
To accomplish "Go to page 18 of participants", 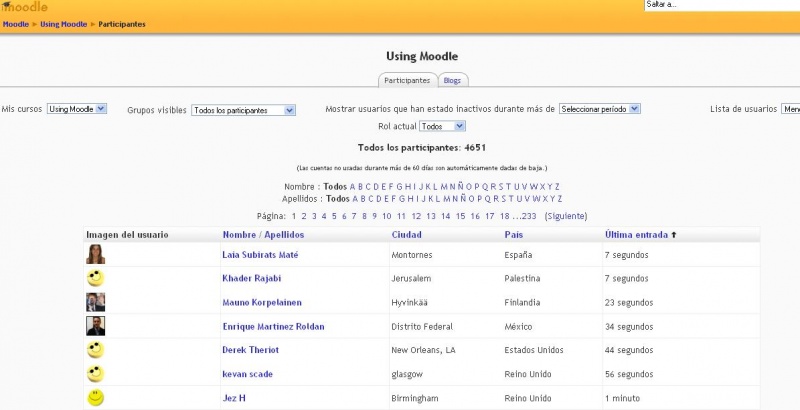I will [505, 216].
